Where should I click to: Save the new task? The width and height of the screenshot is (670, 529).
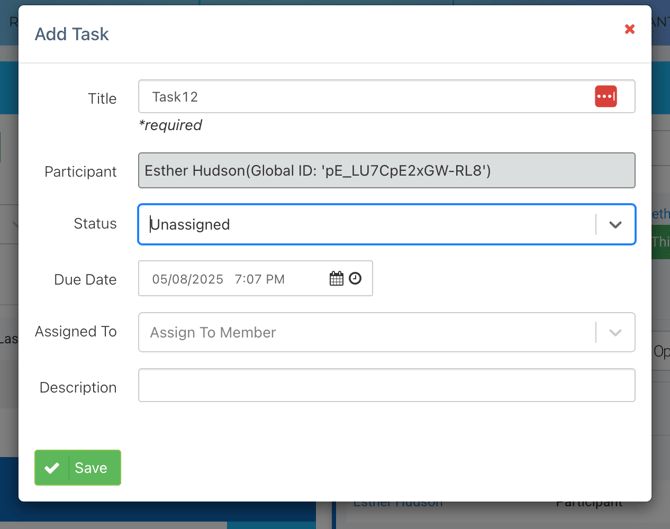(x=78, y=468)
